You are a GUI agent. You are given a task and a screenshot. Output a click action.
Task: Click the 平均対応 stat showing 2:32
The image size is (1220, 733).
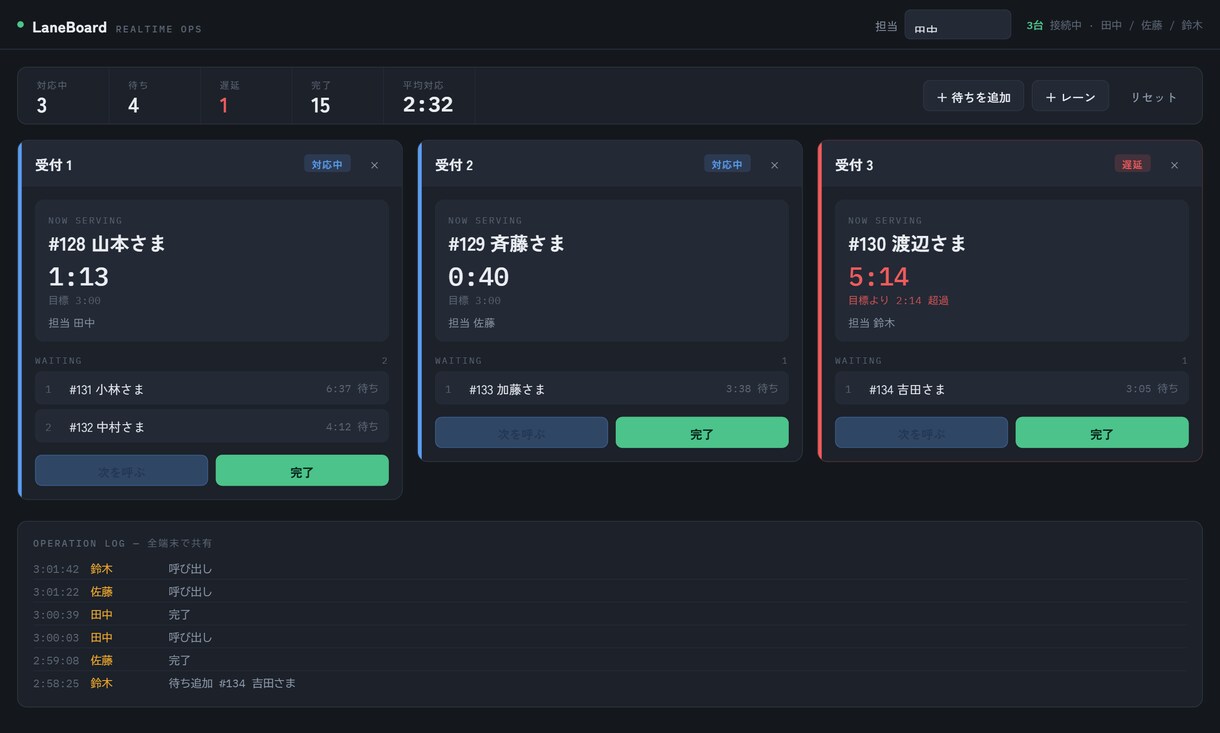pyautogui.click(x=429, y=96)
